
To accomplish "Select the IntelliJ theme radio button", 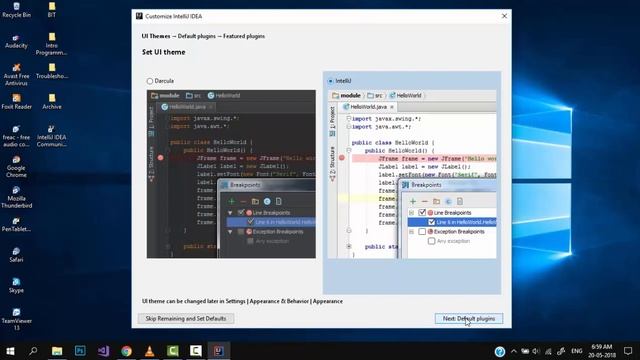I will tap(331, 81).
